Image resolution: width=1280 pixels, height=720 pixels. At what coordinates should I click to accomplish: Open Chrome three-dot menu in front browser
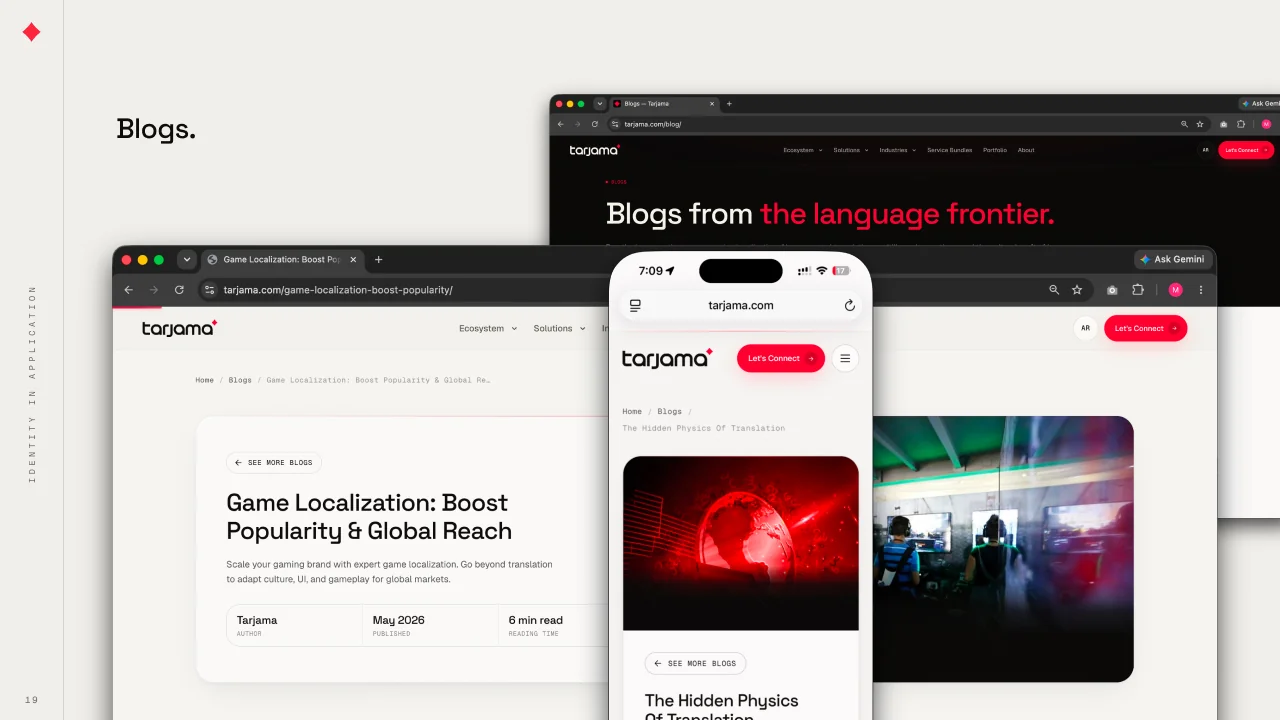coord(1201,290)
